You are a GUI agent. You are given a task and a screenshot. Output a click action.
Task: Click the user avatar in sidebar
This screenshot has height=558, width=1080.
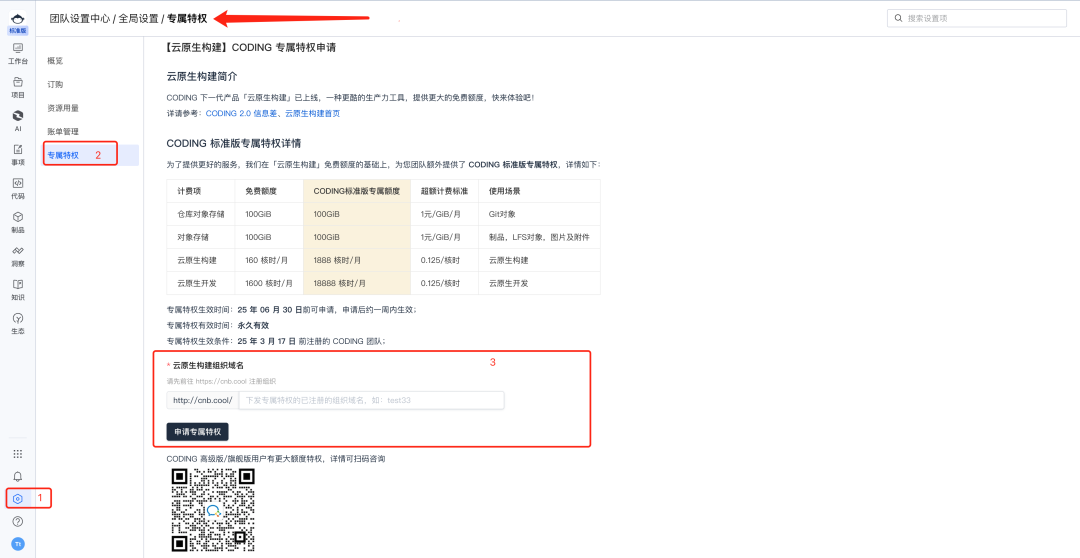click(18, 544)
